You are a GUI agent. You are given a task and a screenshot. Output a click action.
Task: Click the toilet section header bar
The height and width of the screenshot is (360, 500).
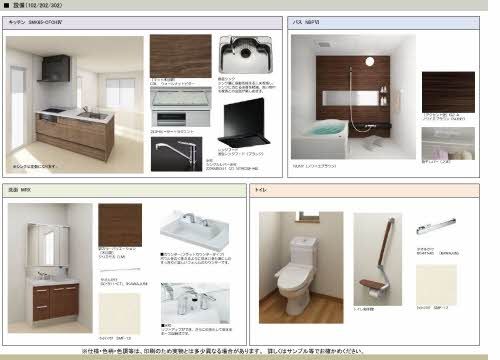(x=364, y=190)
